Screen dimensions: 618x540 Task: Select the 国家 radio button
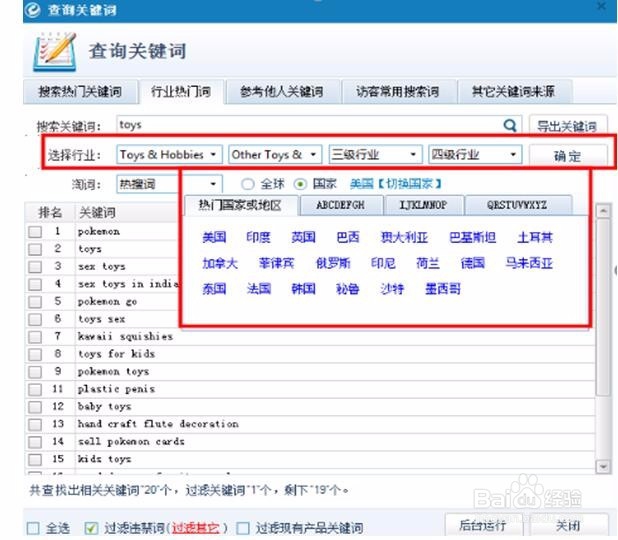301,184
